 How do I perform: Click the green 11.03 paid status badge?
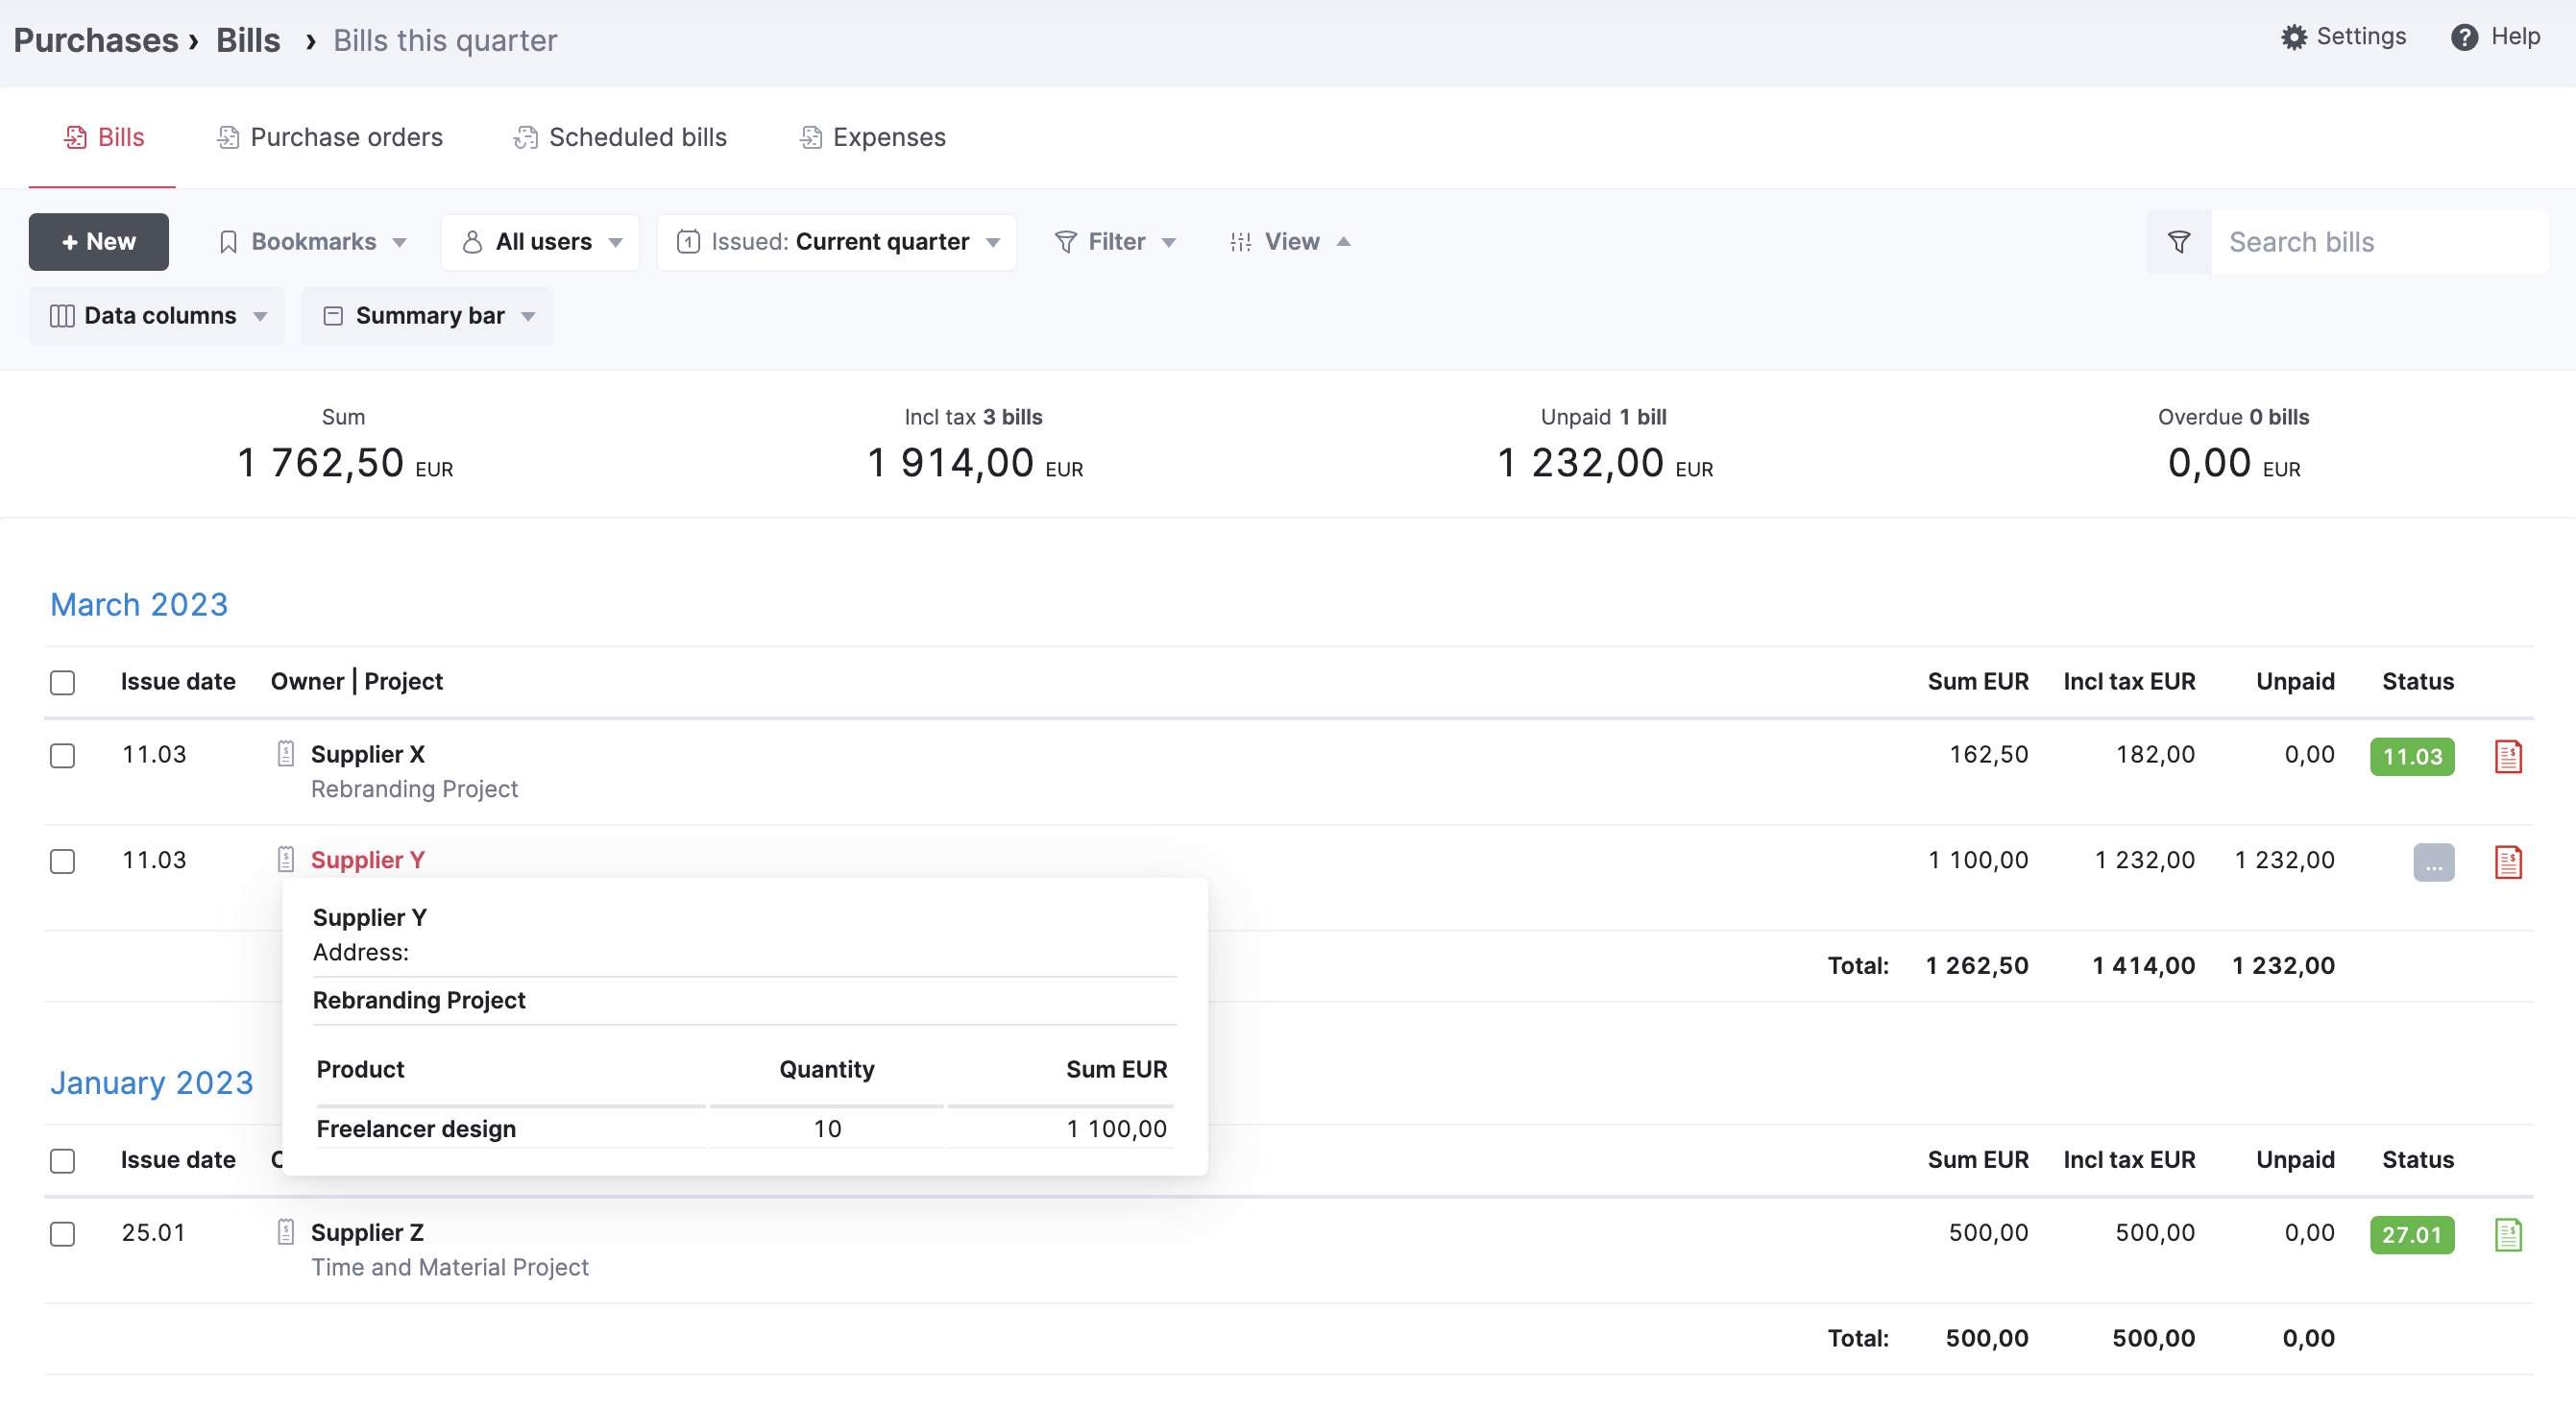2412,757
